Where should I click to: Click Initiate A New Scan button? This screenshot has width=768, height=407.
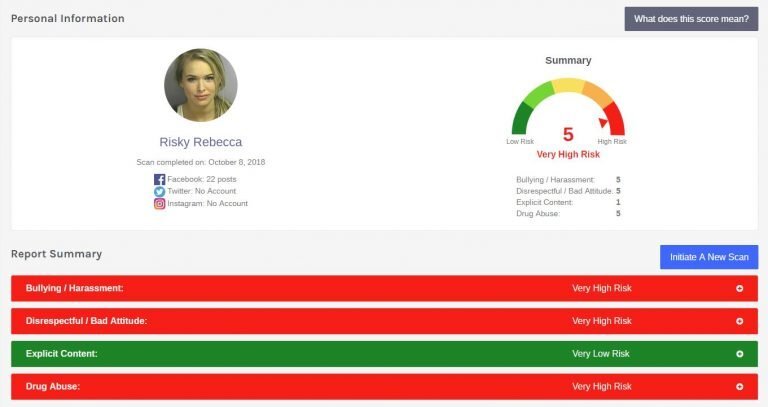pyautogui.click(x=709, y=257)
